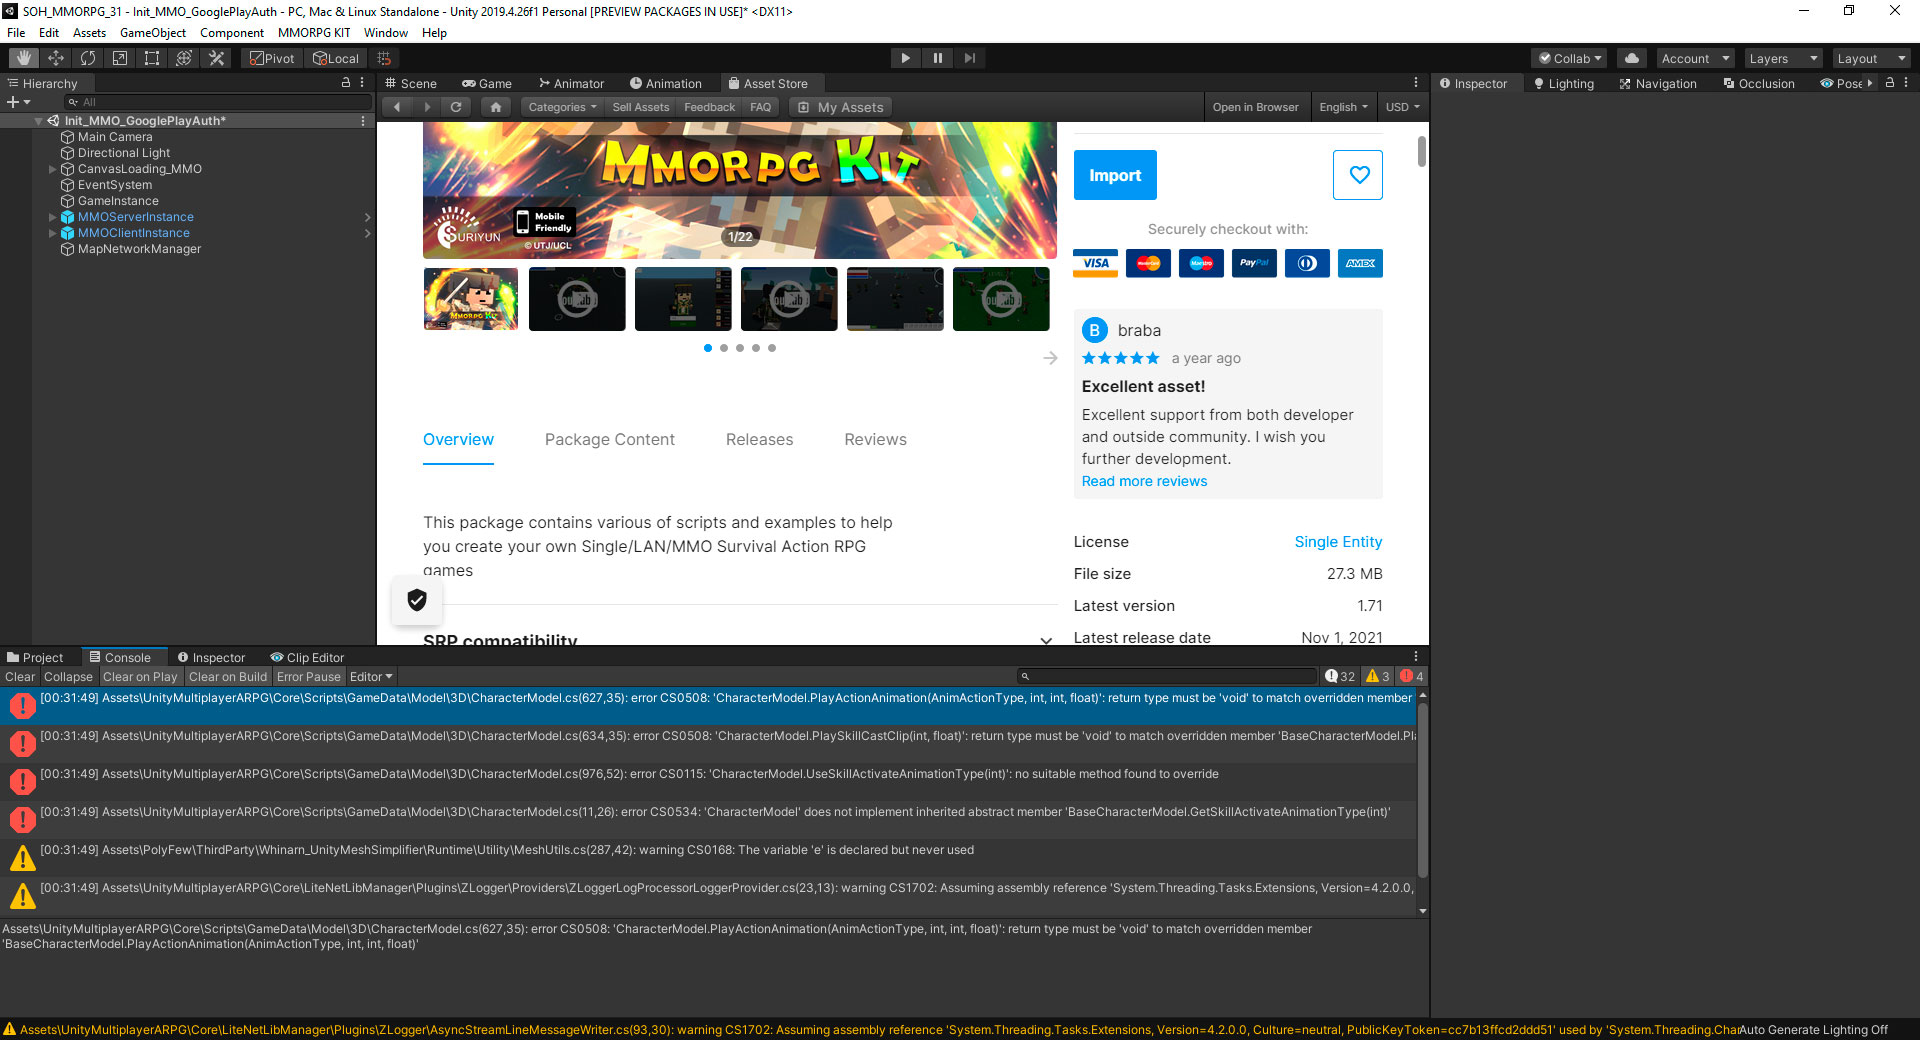Switch to the Package Content tab
Image resolution: width=1920 pixels, height=1040 pixels.
tap(609, 439)
